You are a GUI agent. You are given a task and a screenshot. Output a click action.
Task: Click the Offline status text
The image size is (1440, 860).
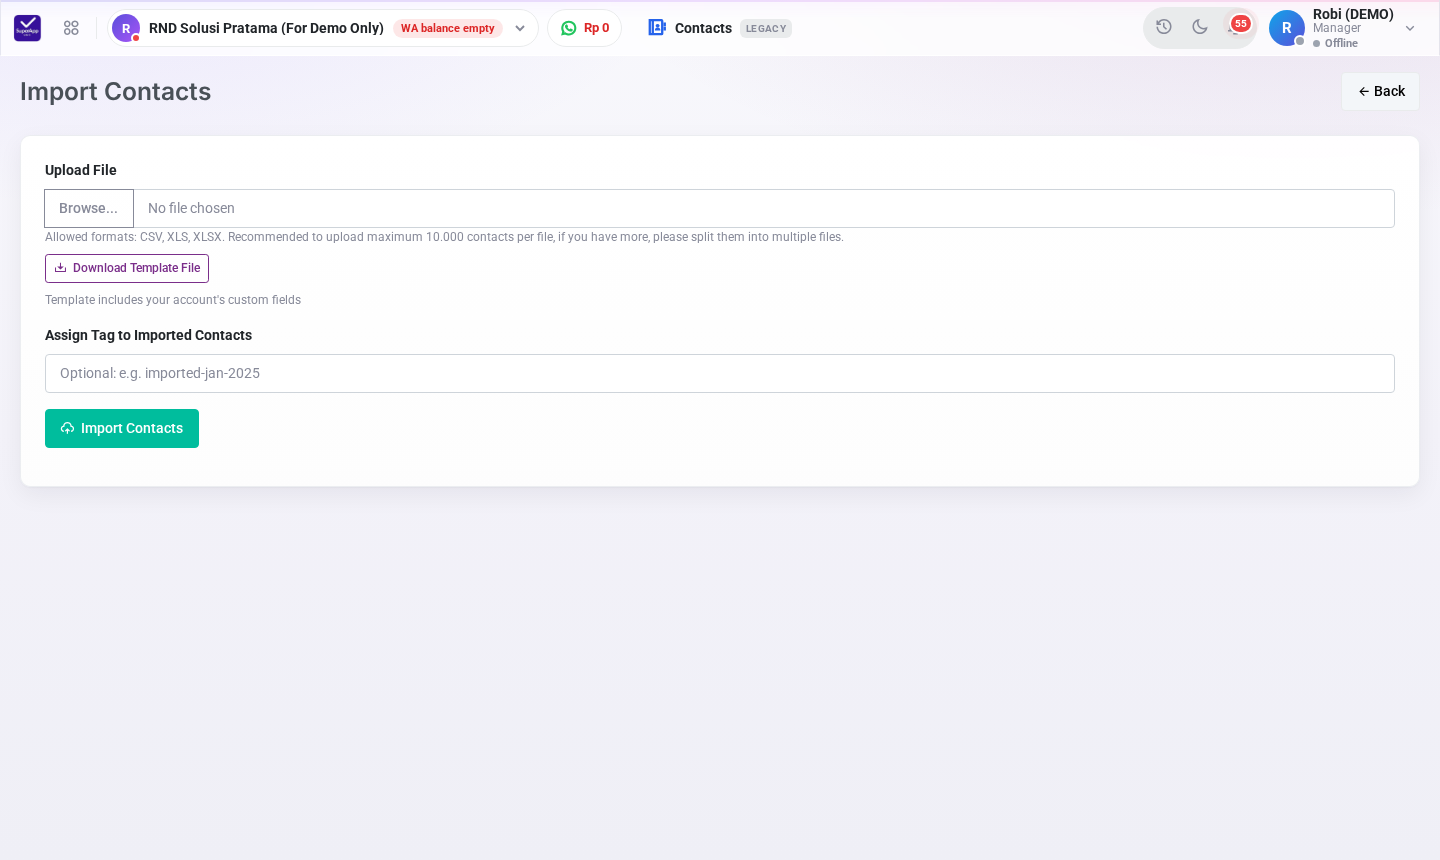(1341, 43)
